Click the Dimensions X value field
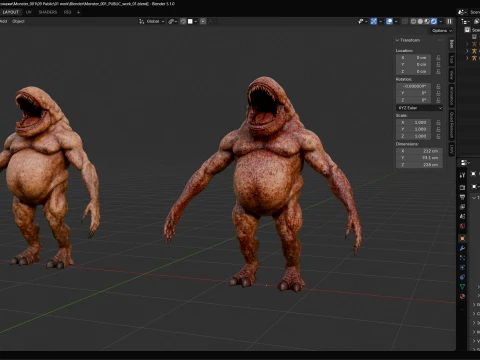The image size is (480, 360). [x=419, y=151]
